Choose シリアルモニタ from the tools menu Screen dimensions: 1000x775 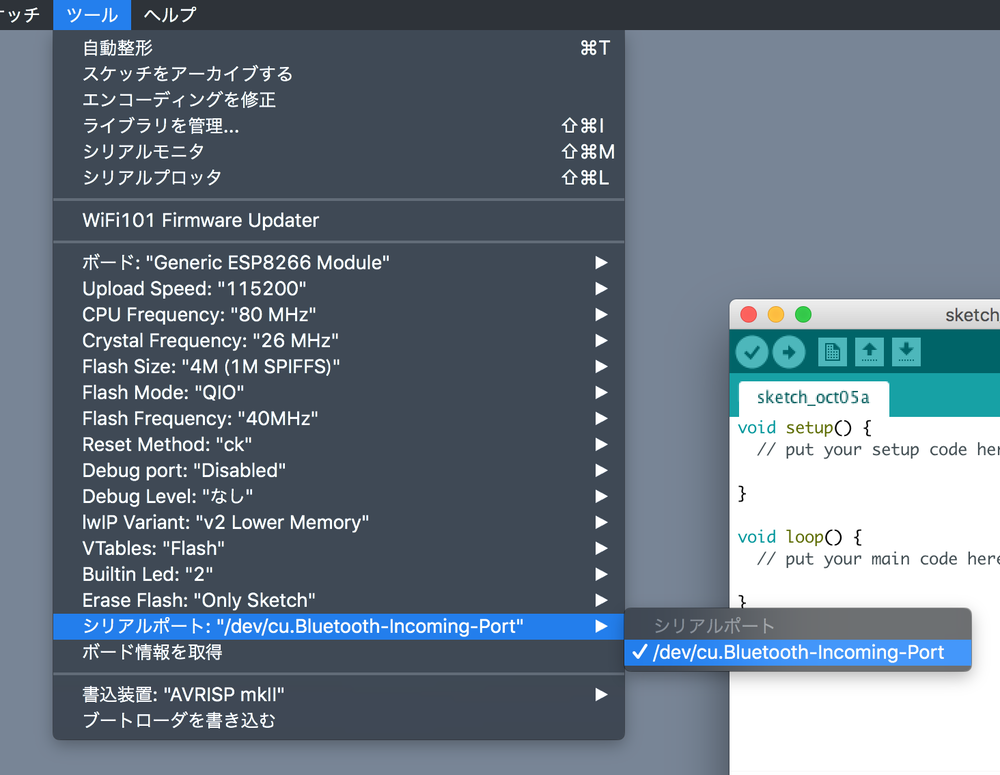pos(144,152)
